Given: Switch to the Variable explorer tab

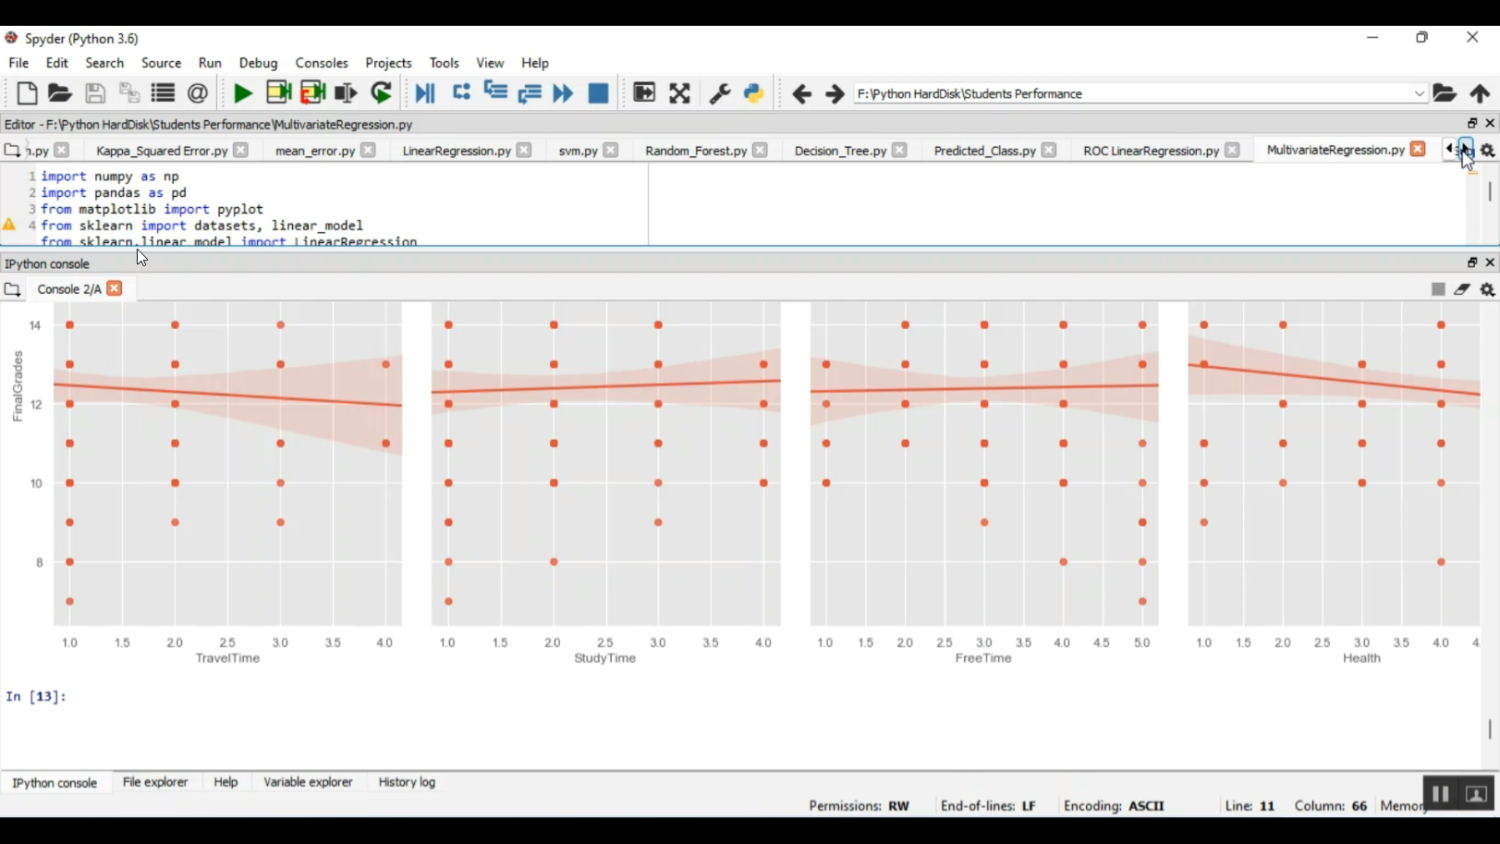Looking at the screenshot, I should (x=308, y=782).
